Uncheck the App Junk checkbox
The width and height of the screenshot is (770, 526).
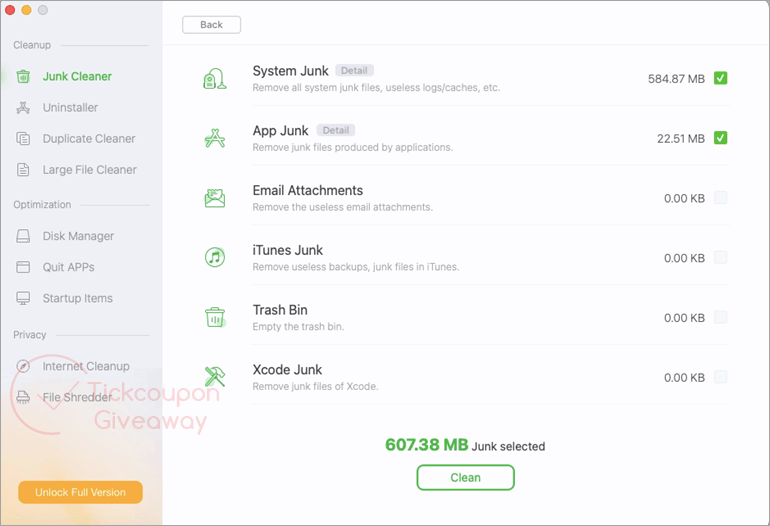pos(720,138)
